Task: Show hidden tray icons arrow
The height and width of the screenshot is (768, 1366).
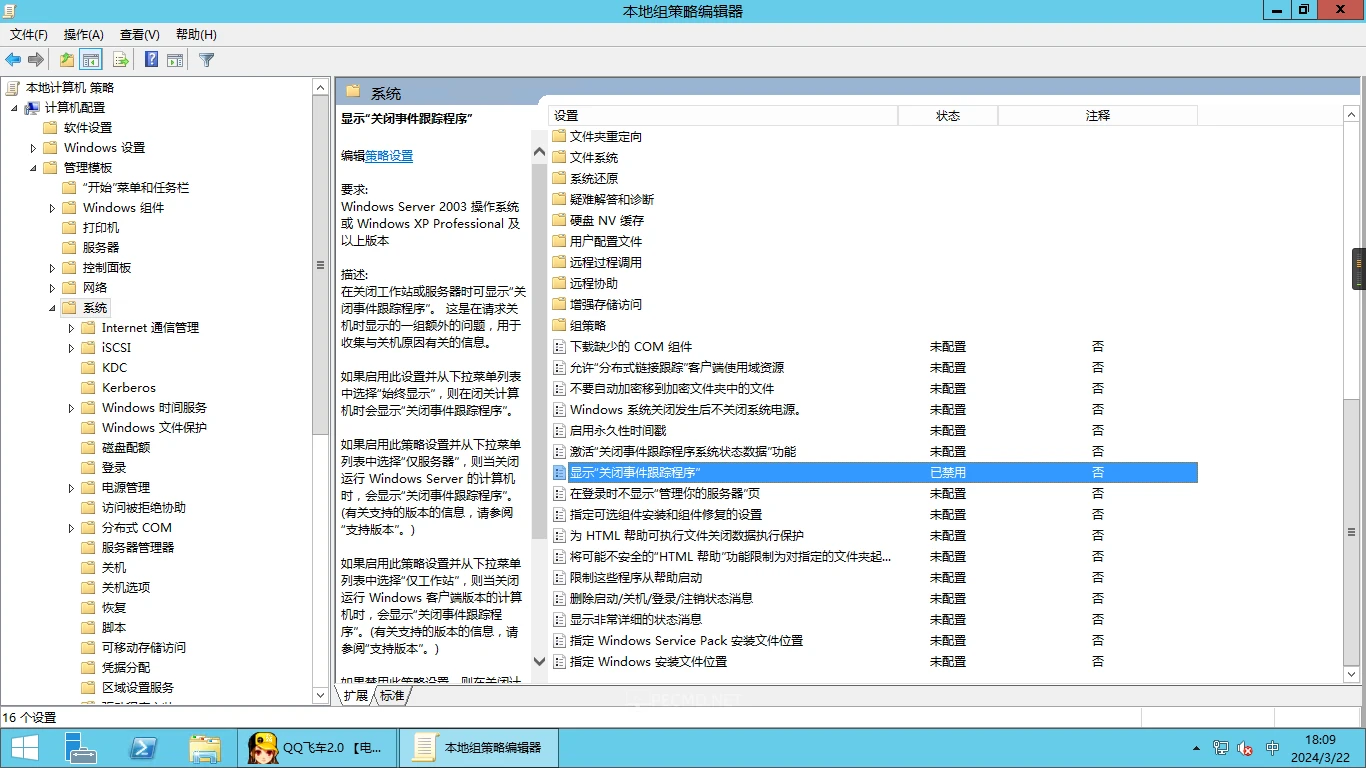Action: pyautogui.click(x=1197, y=748)
